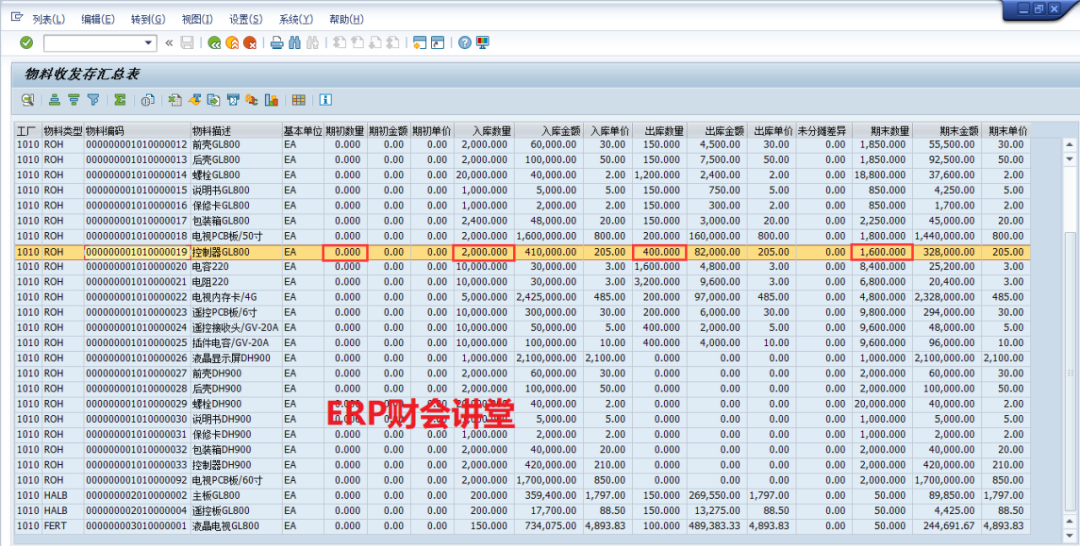Screen dimensions: 1080x546
Task: Click the Sum total sigma icon
Action: pyautogui.click(x=120, y=100)
